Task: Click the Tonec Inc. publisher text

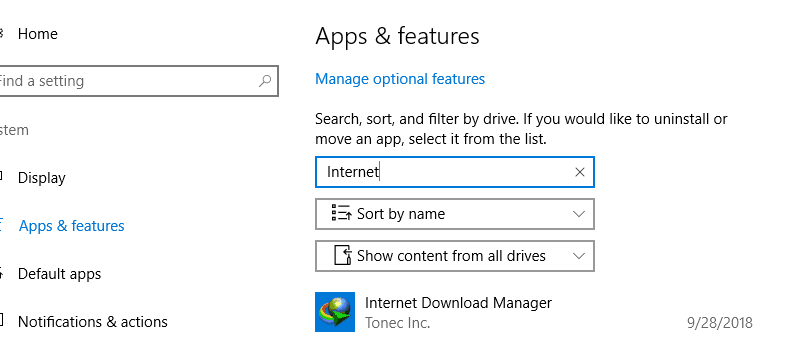Action: [x=397, y=323]
